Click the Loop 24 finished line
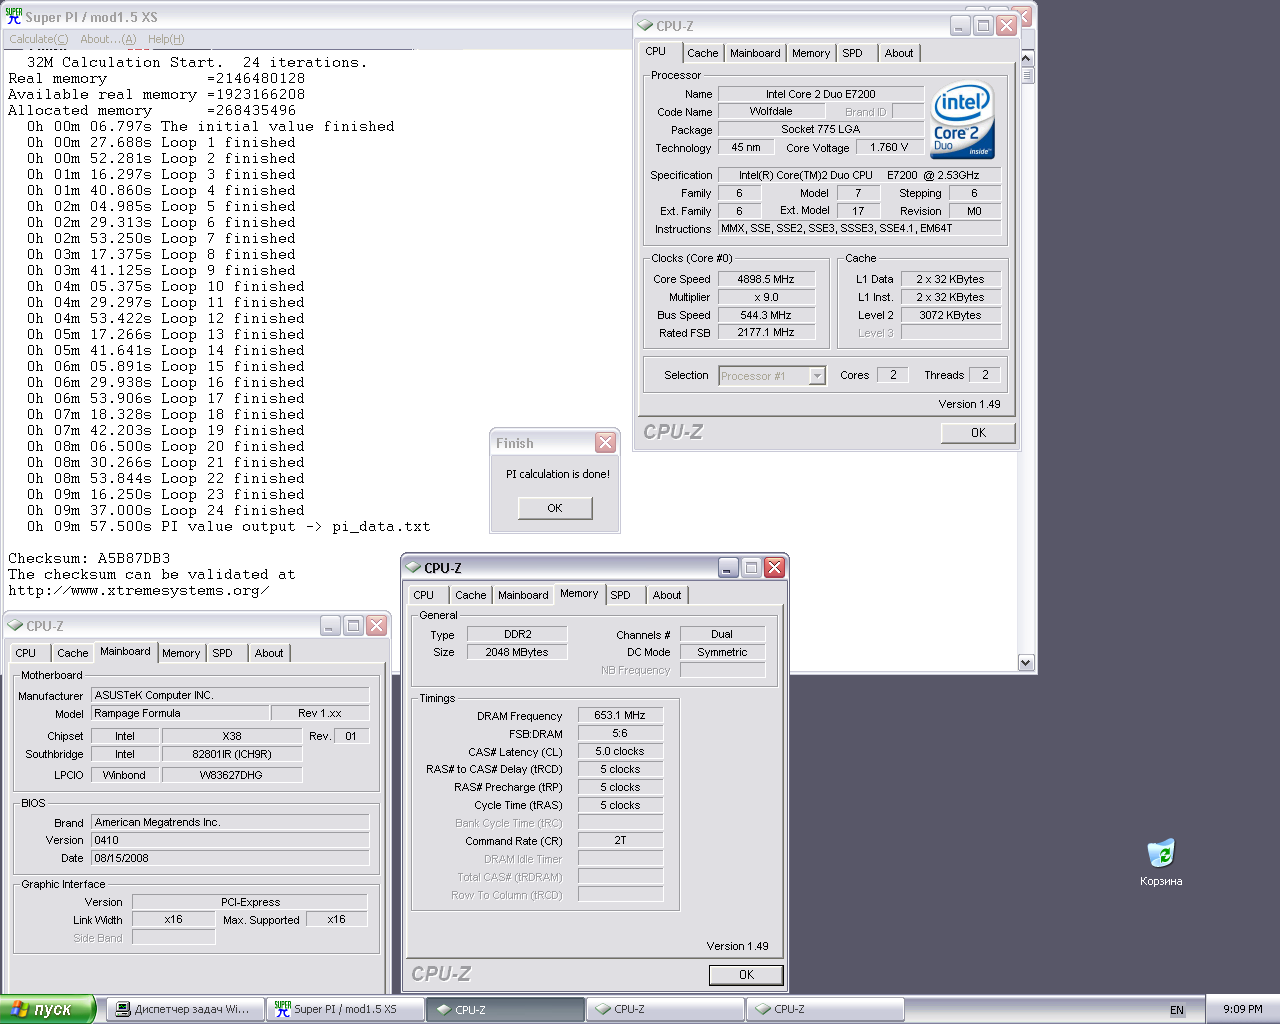The height and width of the screenshot is (1024, 1280). coord(165,510)
